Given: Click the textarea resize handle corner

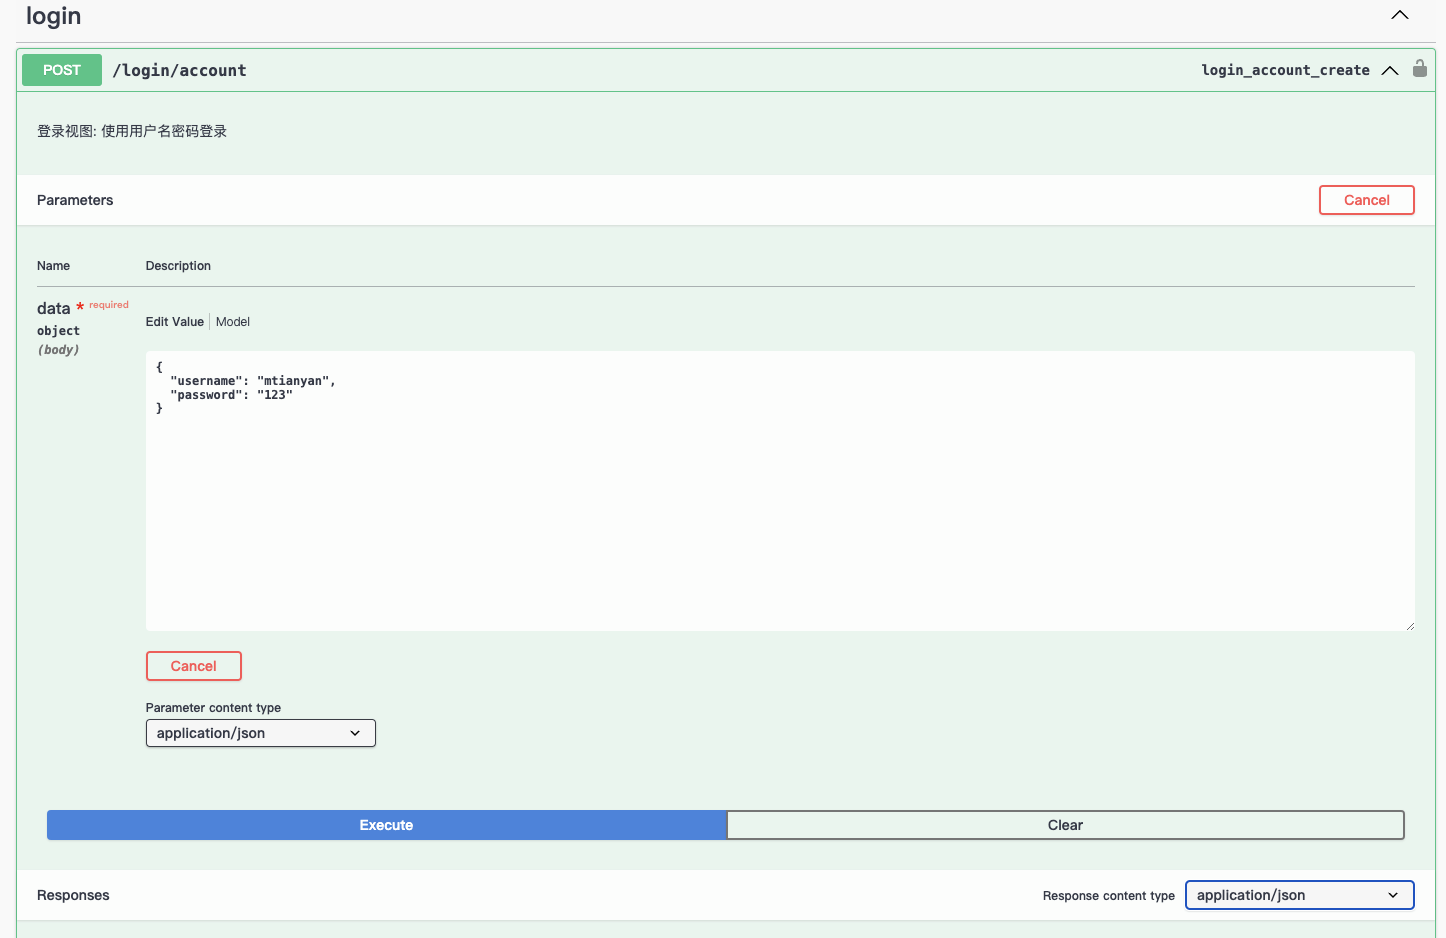Looking at the screenshot, I should (1410, 626).
